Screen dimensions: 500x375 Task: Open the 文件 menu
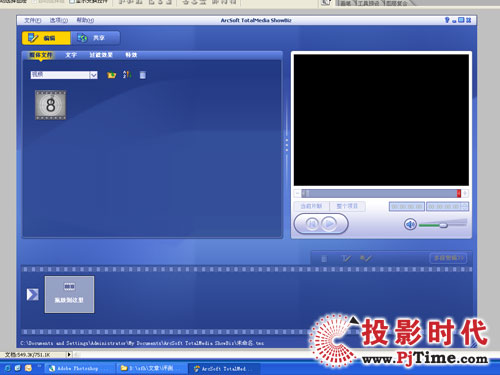tap(32, 20)
